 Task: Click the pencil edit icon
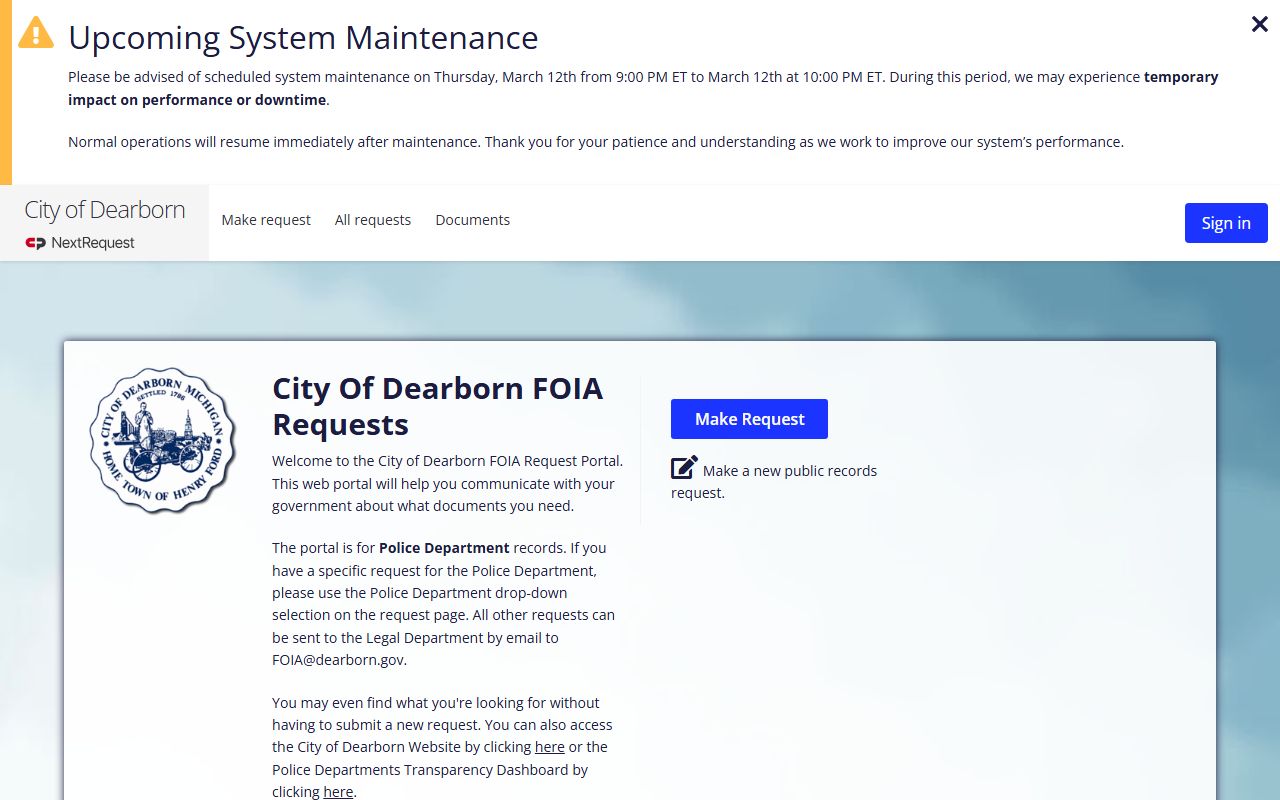pos(684,467)
